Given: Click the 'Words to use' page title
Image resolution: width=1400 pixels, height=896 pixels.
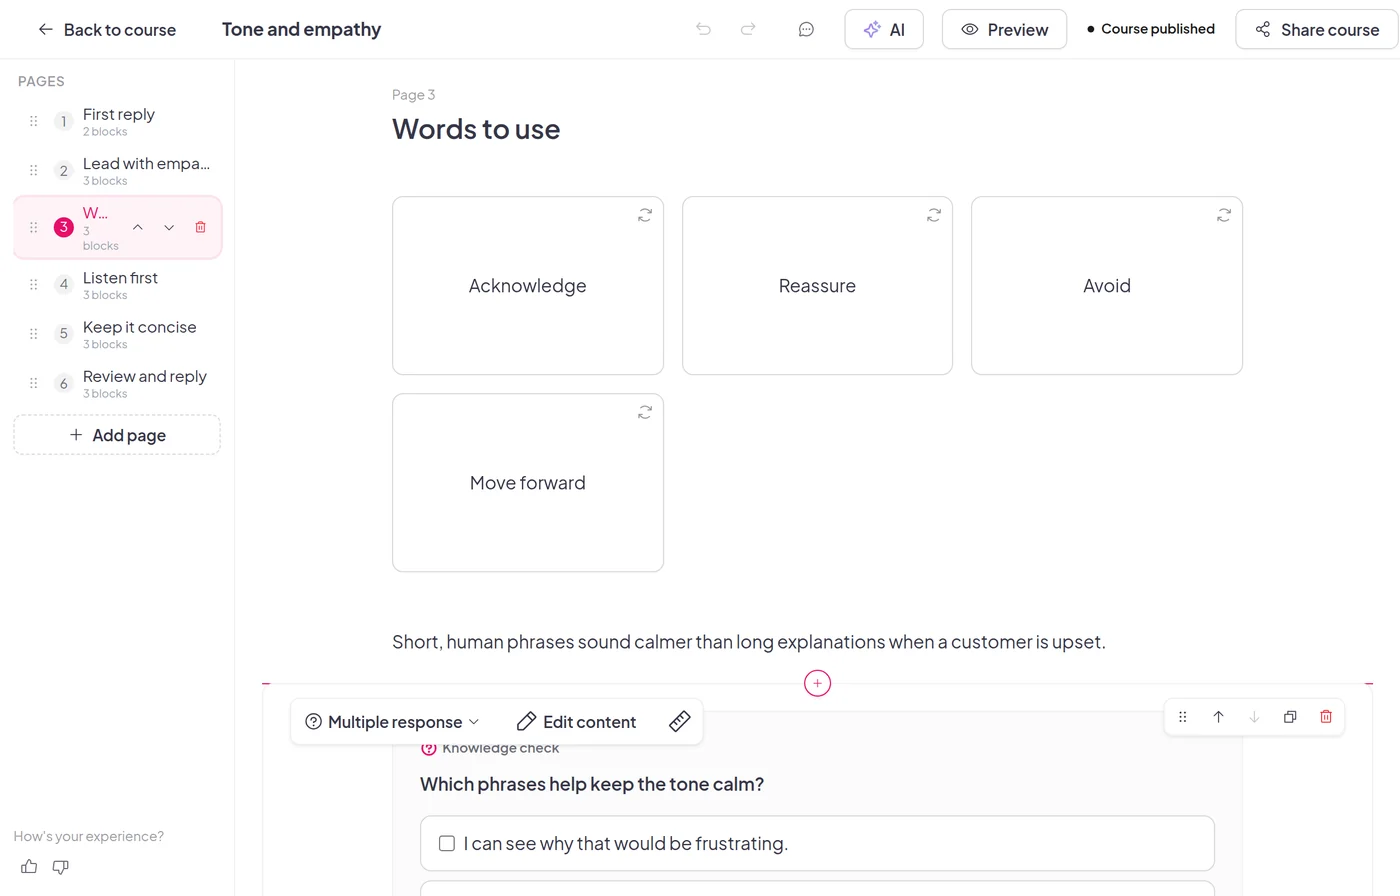Looking at the screenshot, I should (476, 129).
